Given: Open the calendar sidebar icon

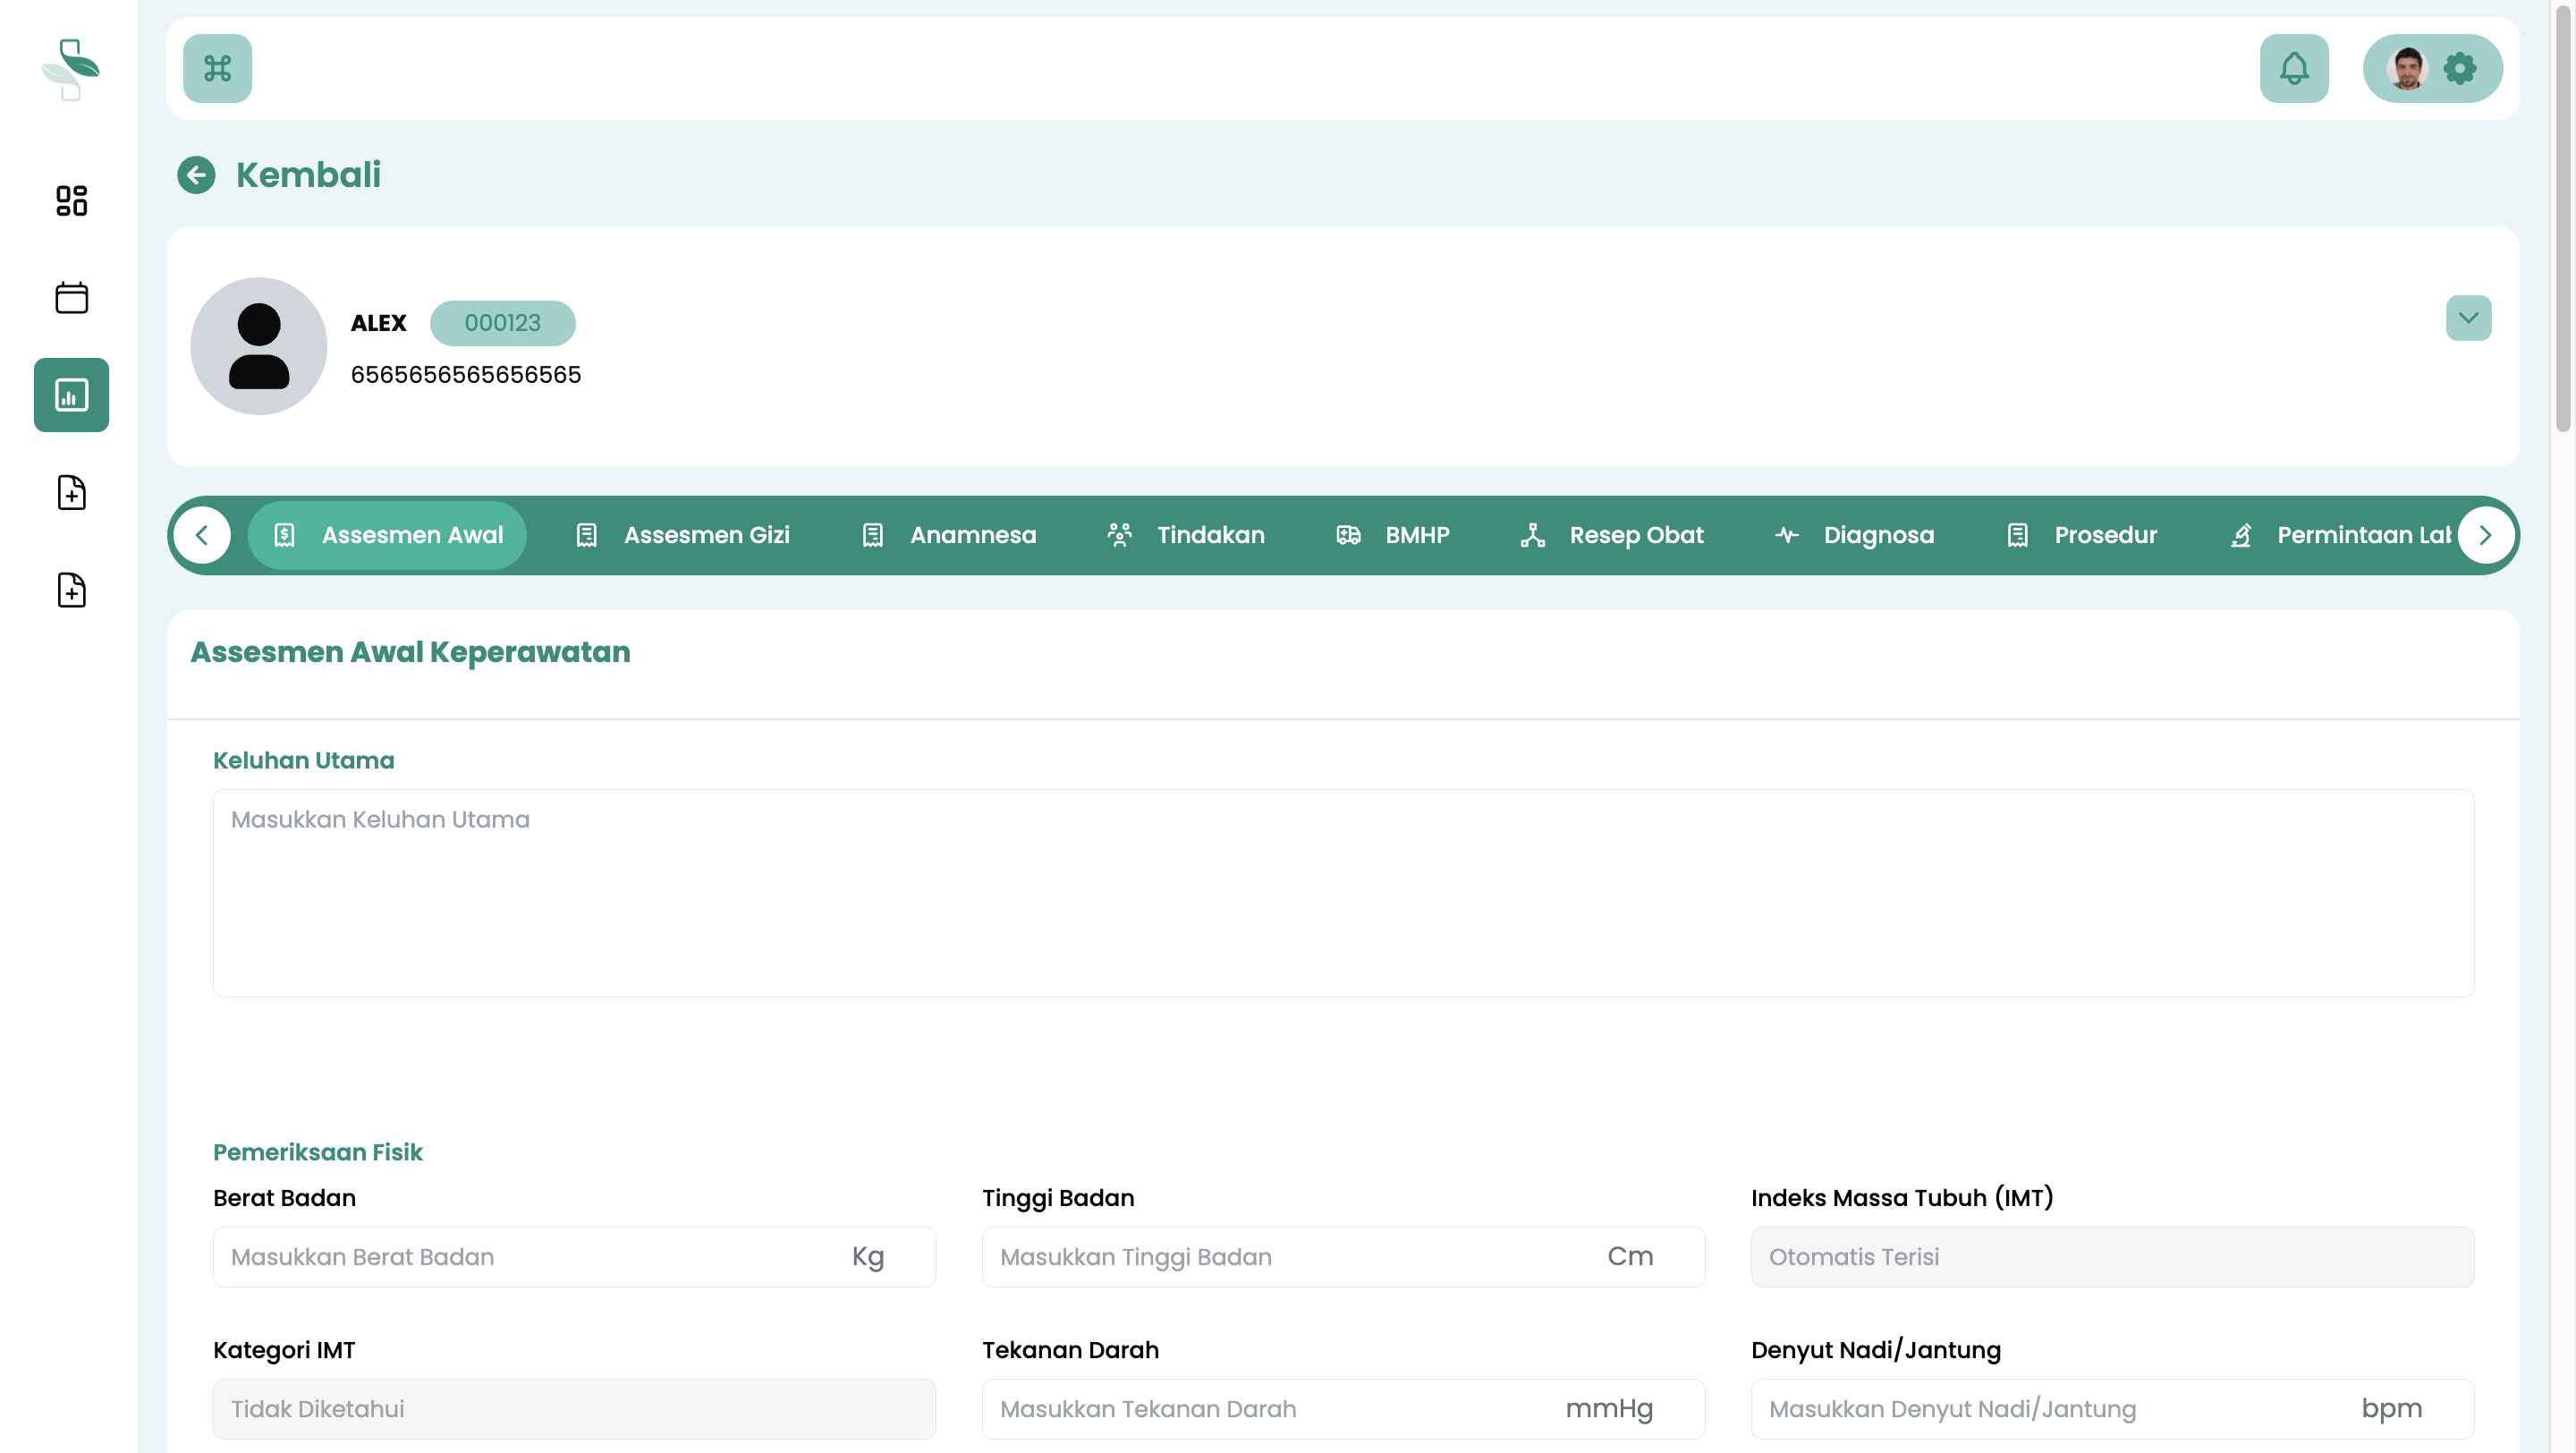Looking at the screenshot, I should [71, 297].
